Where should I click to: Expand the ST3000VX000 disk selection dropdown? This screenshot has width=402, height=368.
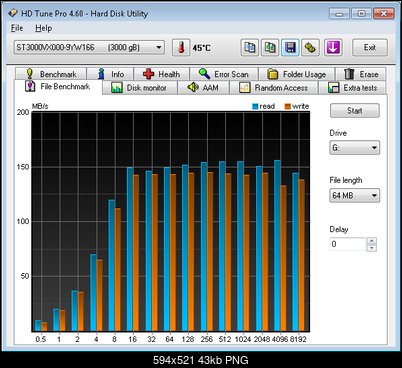tap(89, 47)
